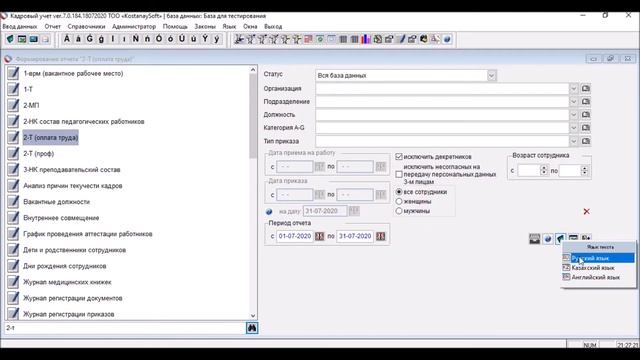Open the Подразделение lookup icon
This screenshot has height=360, width=640.
586,102
